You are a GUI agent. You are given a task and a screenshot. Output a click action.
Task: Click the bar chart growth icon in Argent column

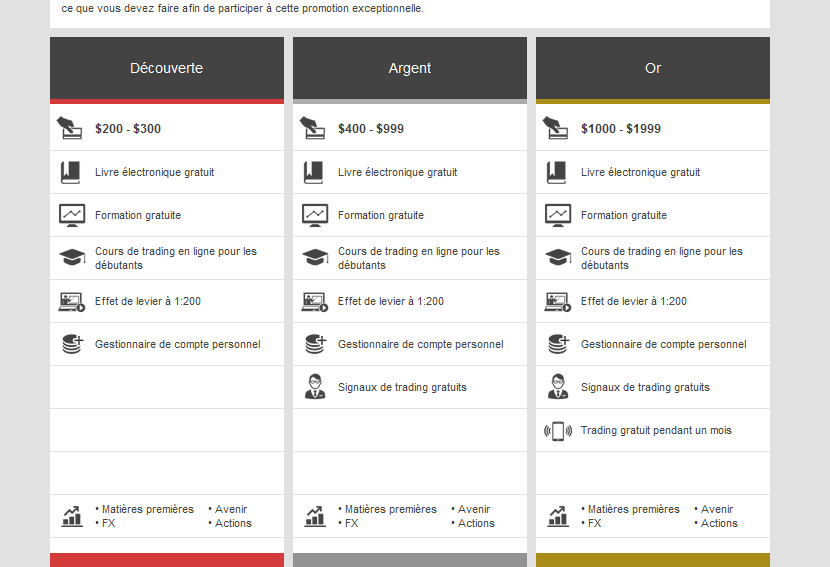tap(315, 516)
